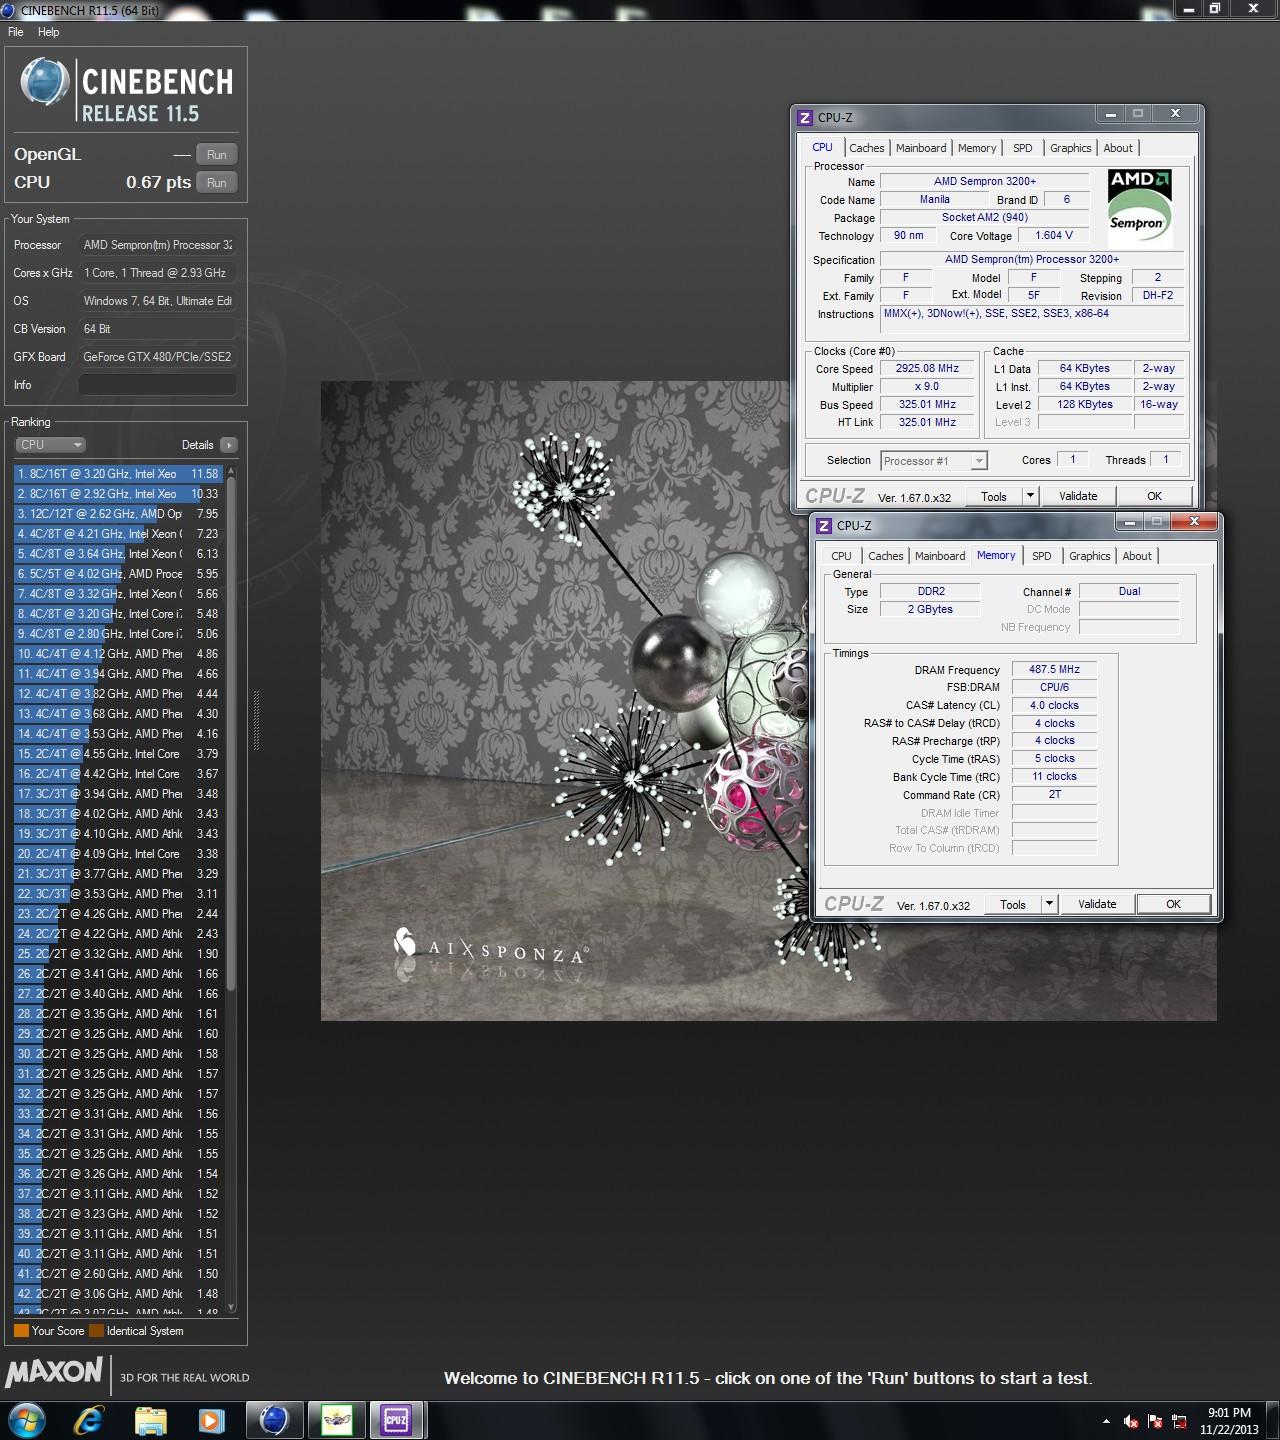Click the Maxon logo
Image resolution: width=1280 pixels, height=1440 pixels.
[54, 1372]
